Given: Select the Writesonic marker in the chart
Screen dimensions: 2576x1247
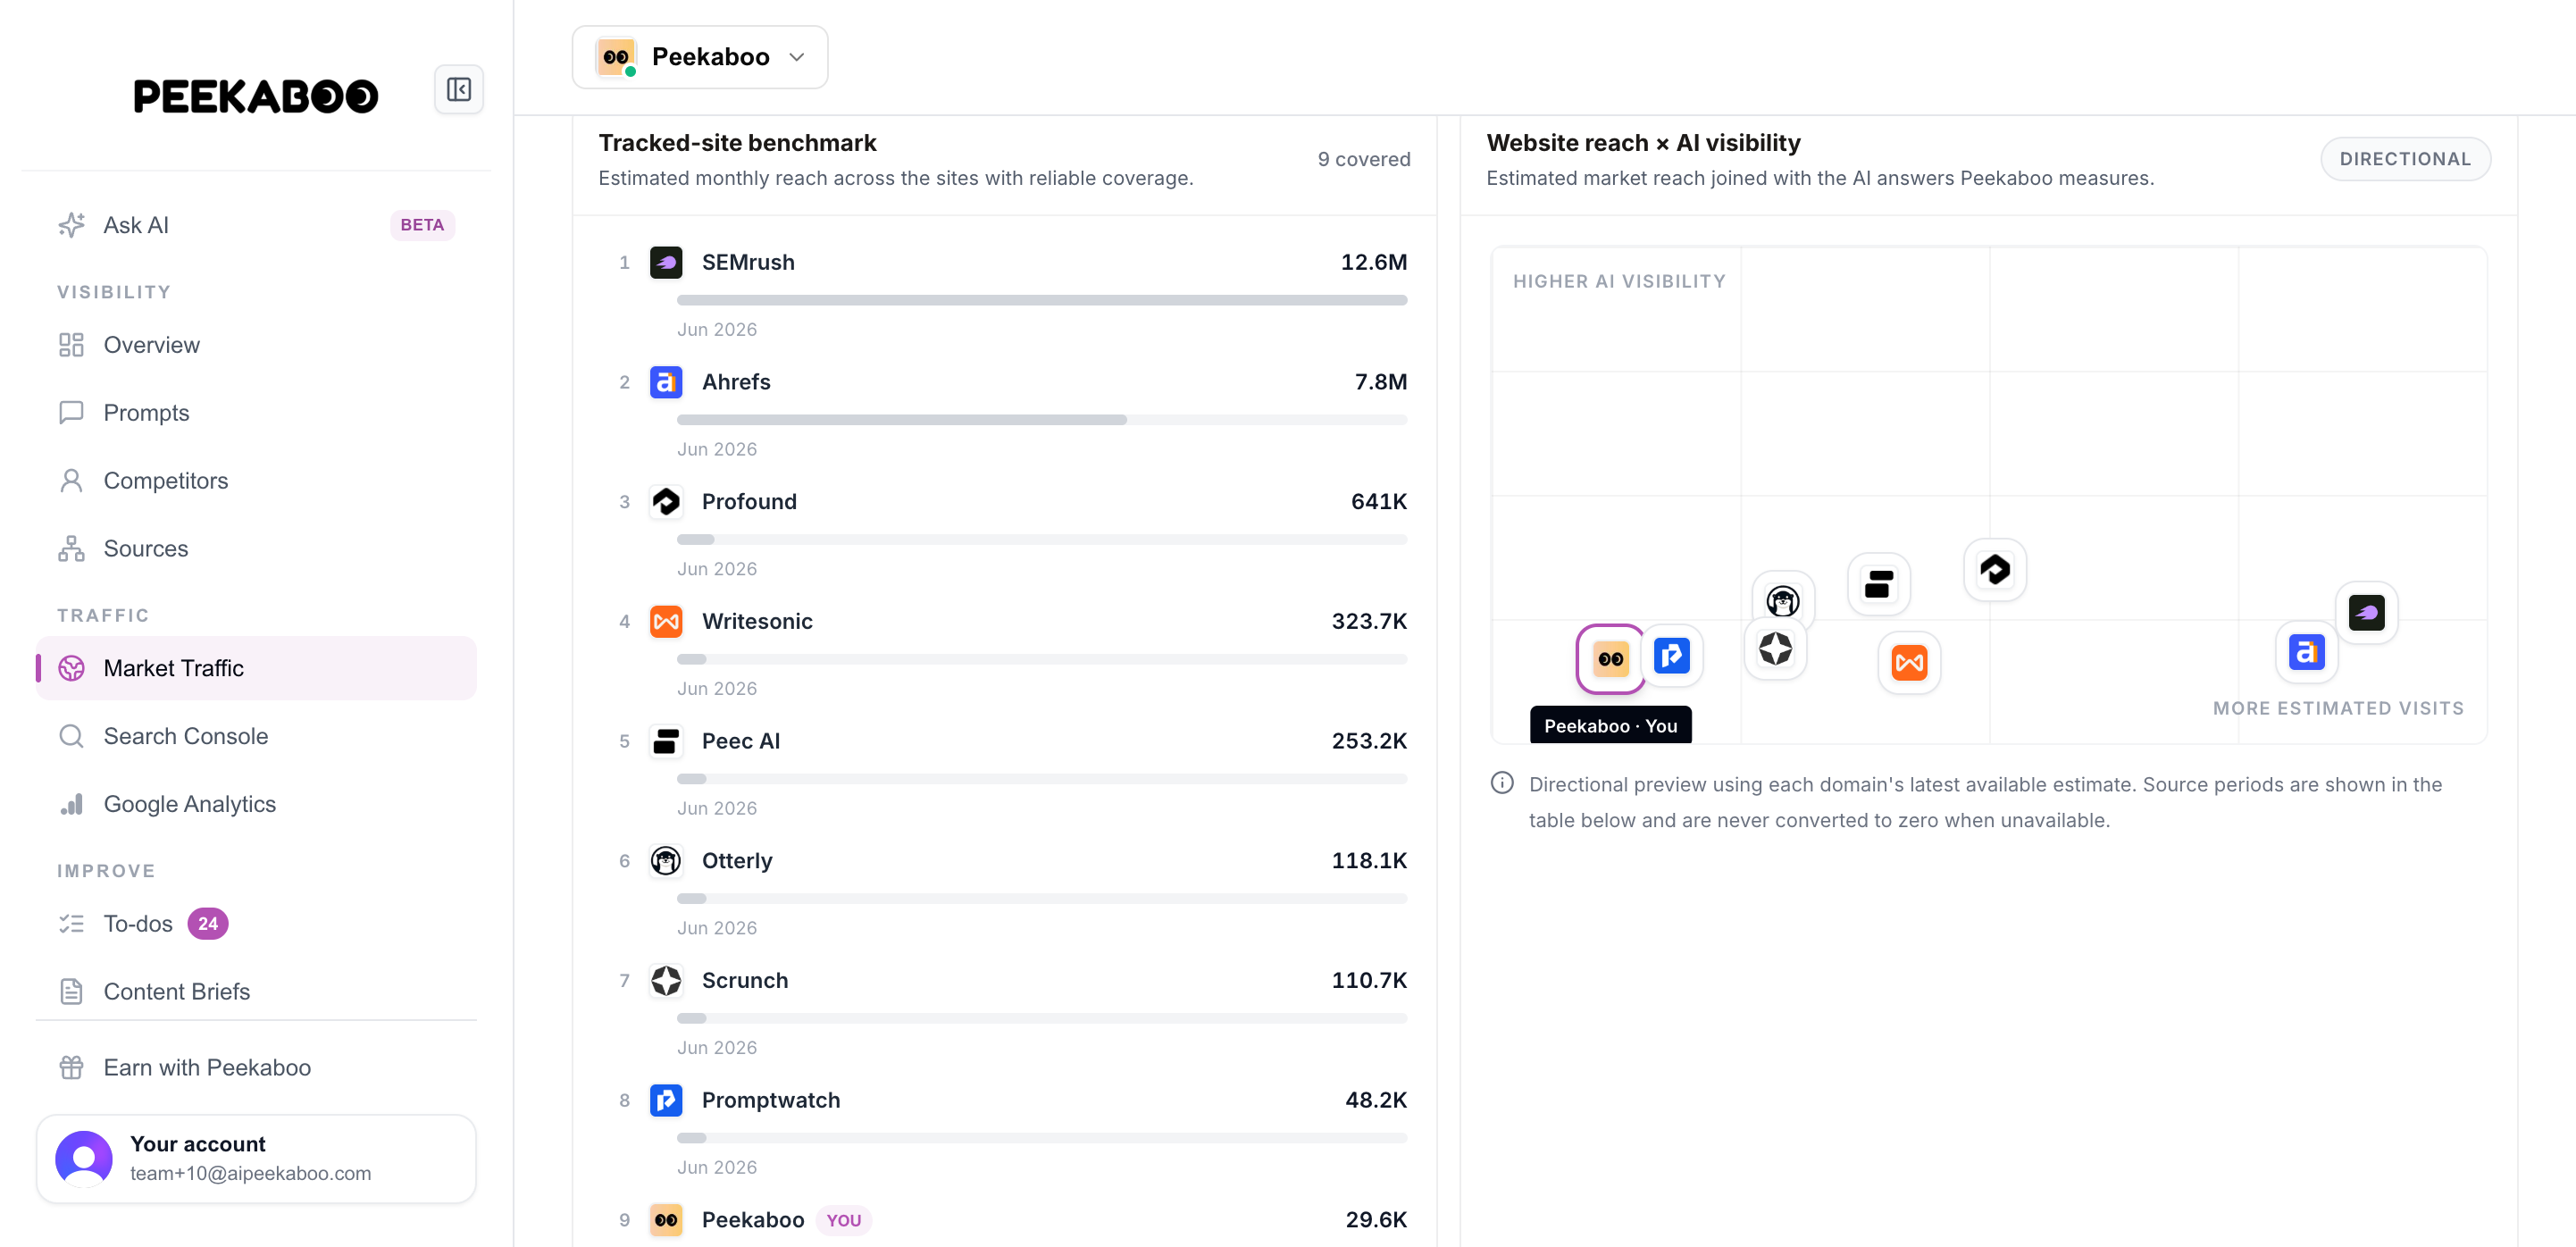Looking at the screenshot, I should coord(1909,662).
